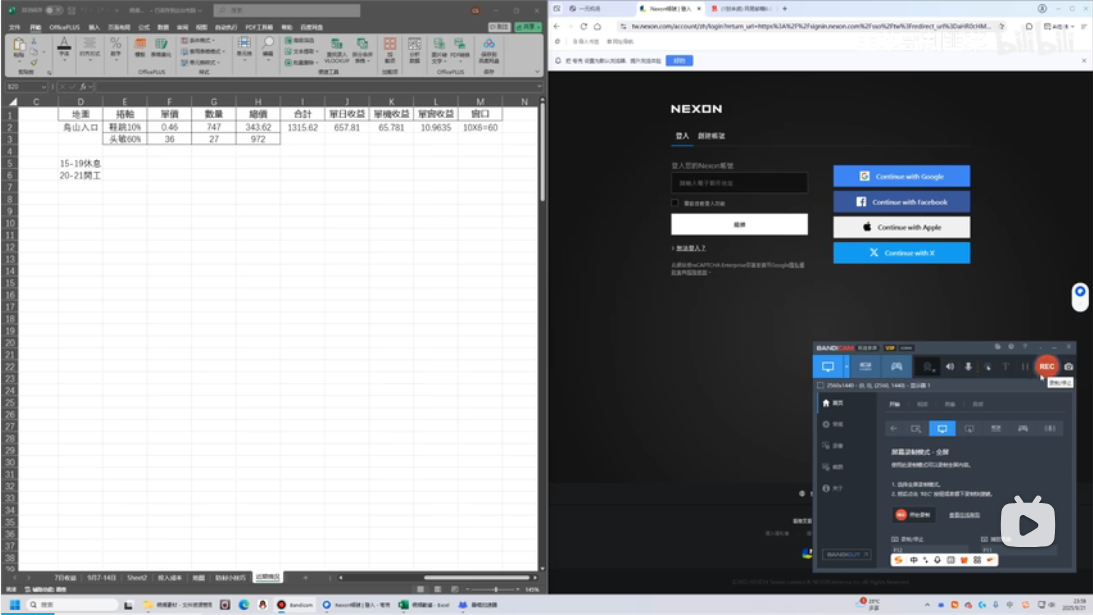This screenshot has width=1093, height=615.
Task: Toggle Bandicam speaker sound icon
Action: [949, 367]
